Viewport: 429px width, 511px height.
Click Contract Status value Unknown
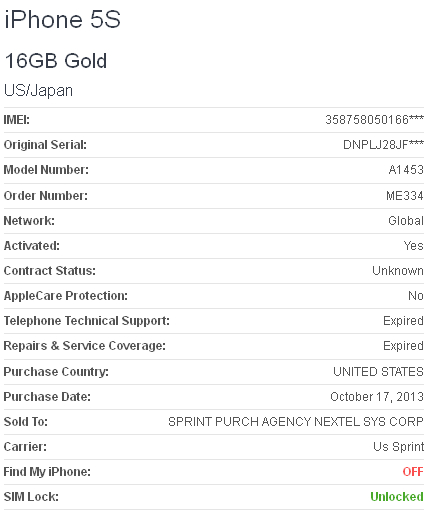tap(398, 271)
